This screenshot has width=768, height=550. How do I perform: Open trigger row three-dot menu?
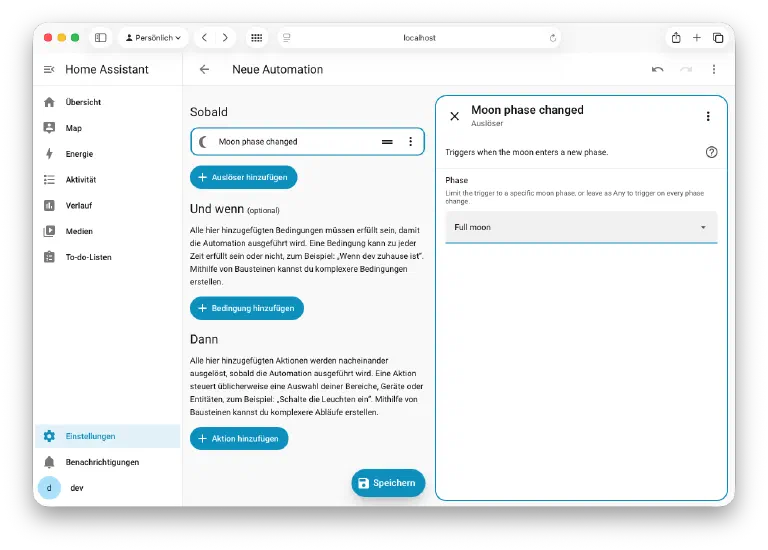410,142
